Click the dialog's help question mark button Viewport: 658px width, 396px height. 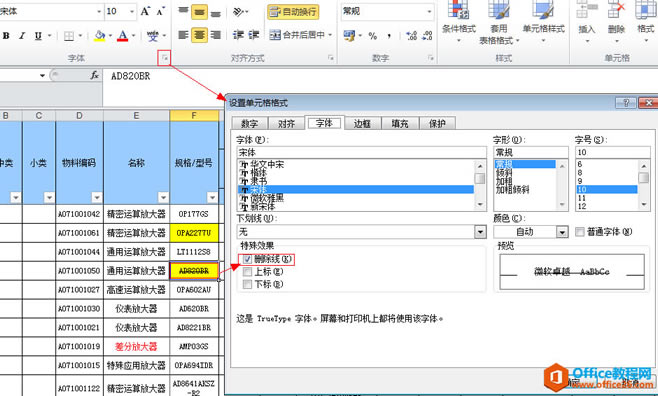[626, 102]
